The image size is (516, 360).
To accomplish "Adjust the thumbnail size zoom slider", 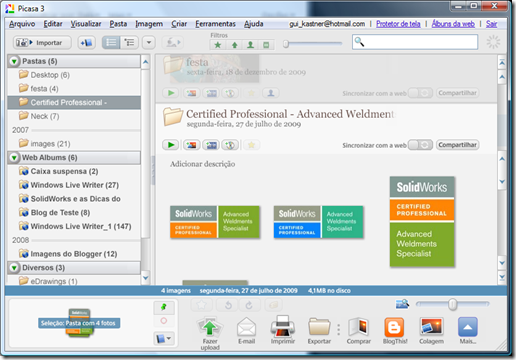I will click(x=452, y=304).
